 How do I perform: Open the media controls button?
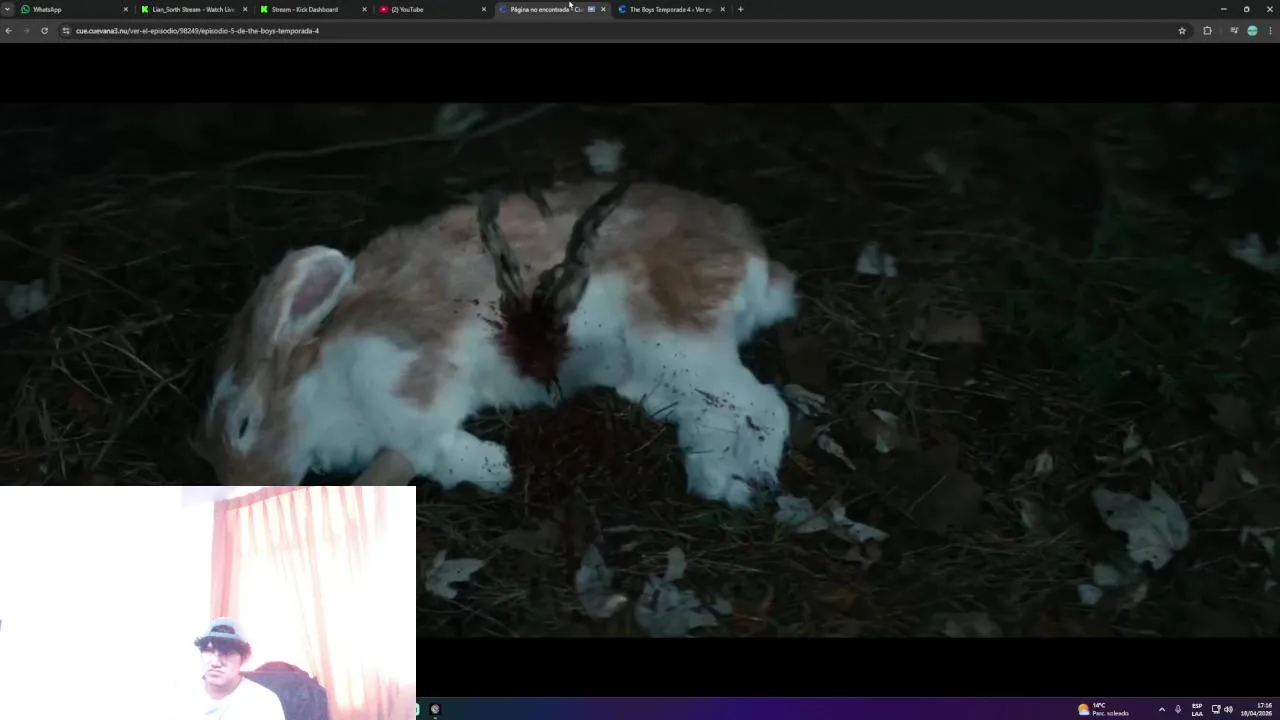tap(1234, 31)
